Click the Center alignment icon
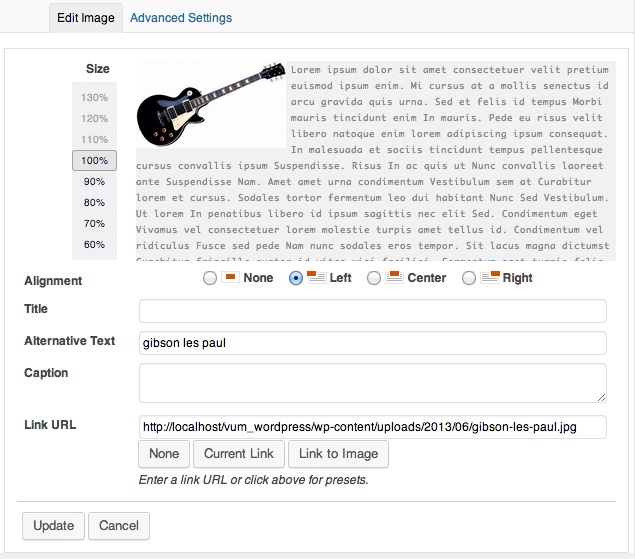 click(394, 277)
